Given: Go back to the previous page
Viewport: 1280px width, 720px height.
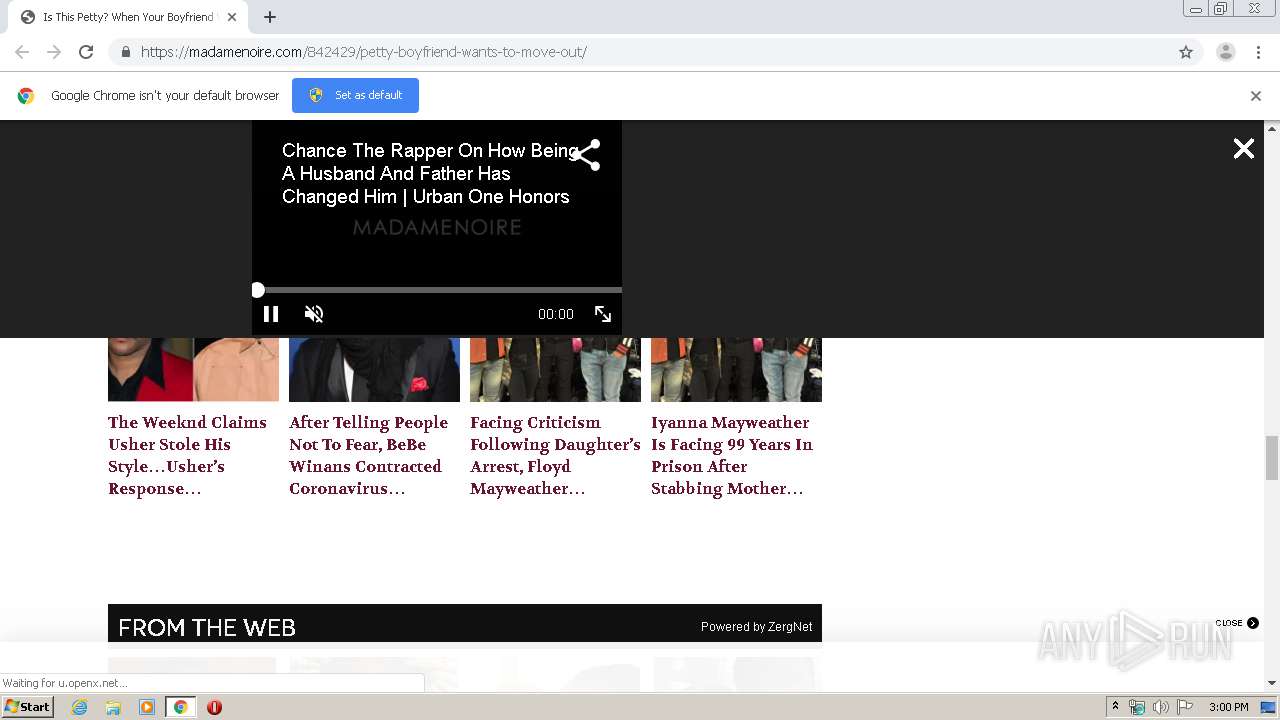Looking at the screenshot, I should (x=22, y=52).
